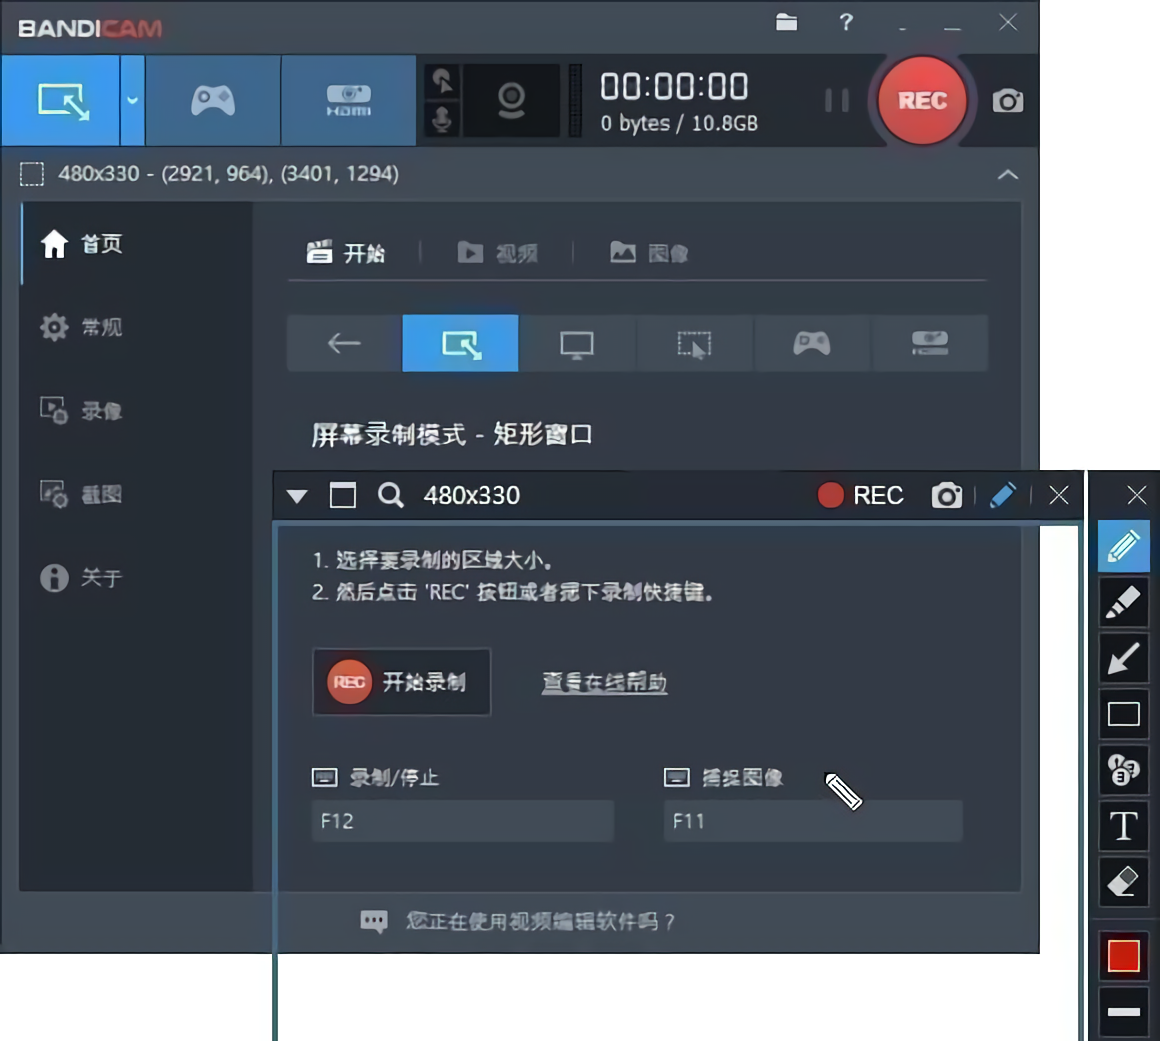Close the capture rectangle window
This screenshot has height=1041, width=1160.
[1059, 495]
